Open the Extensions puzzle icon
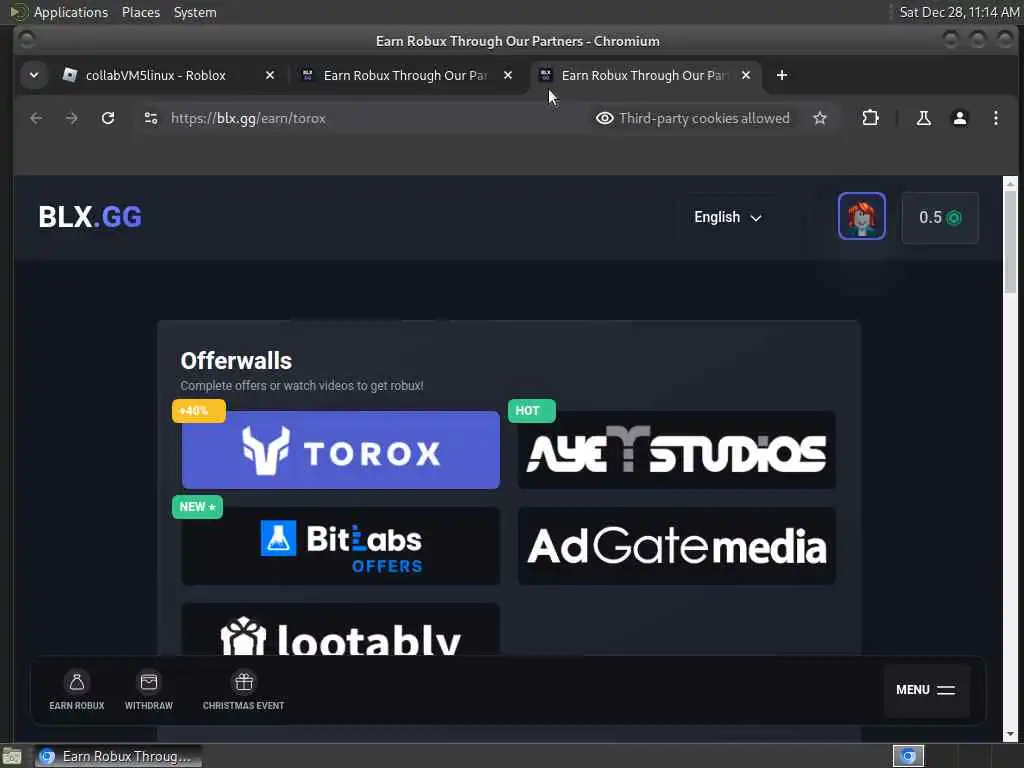This screenshot has width=1024, height=768. pos(870,118)
